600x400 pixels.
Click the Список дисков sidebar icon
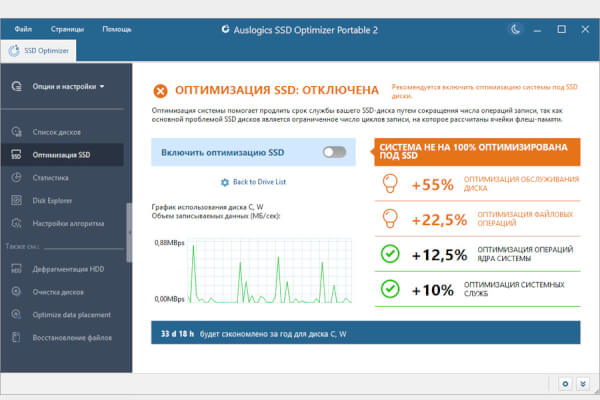pyautogui.click(x=16, y=132)
